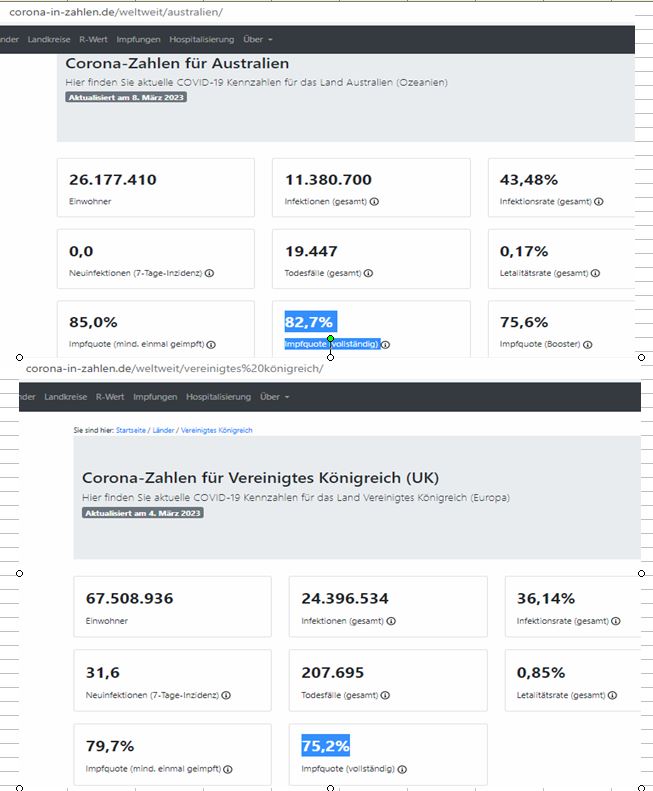Viewport: 653px width, 791px height.
Task: Click info icon beside Australia's Infektionsrate (gesamt)
Action: pyautogui.click(x=598, y=201)
